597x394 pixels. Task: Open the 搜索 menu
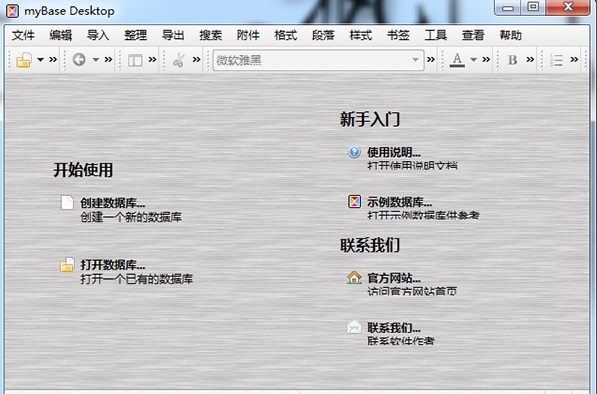pyautogui.click(x=211, y=35)
